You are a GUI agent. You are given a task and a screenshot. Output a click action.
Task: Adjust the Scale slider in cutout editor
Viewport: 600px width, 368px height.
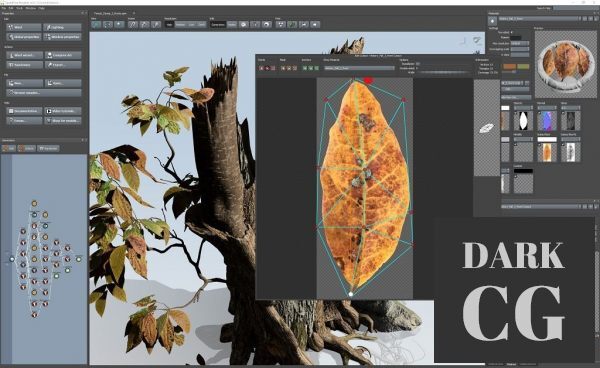click(x=443, y=72)
